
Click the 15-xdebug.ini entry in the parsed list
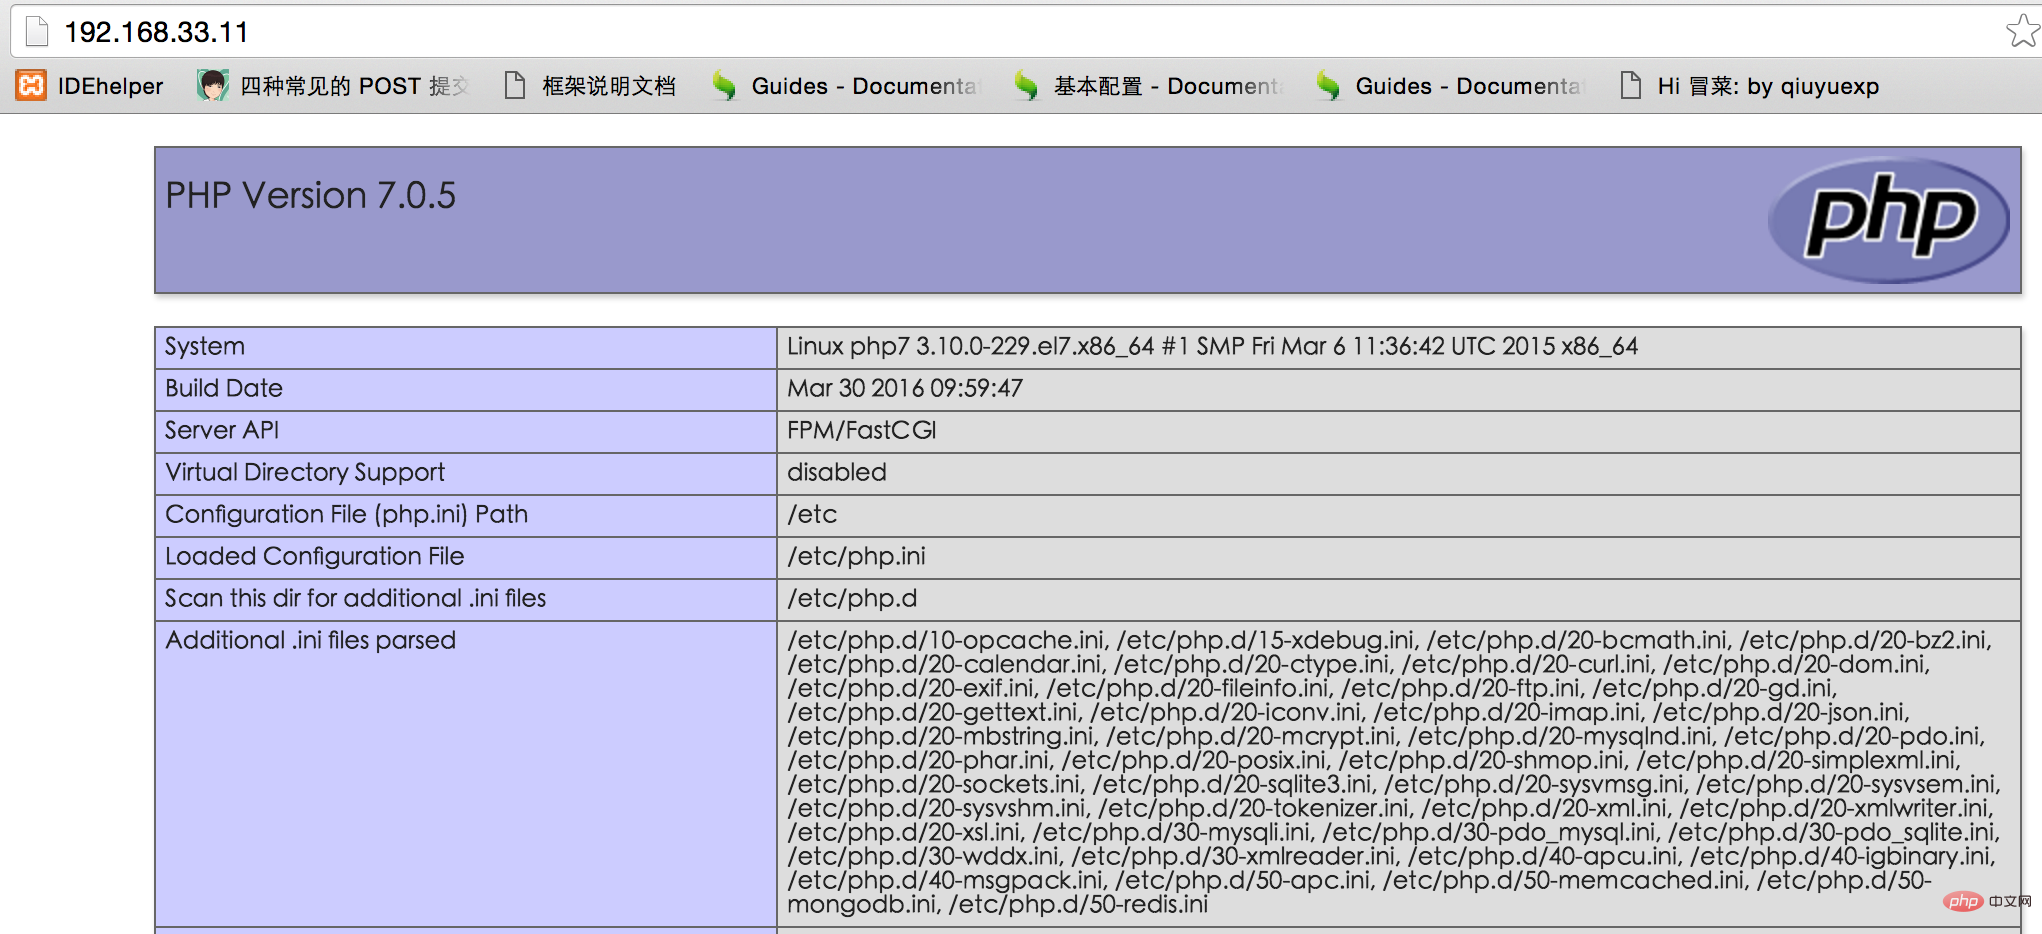click(x=1266, y=641)
